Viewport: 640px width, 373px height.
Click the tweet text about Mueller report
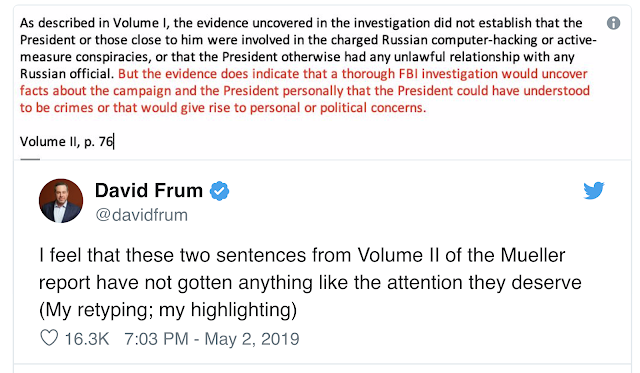(x=310, y=282)
